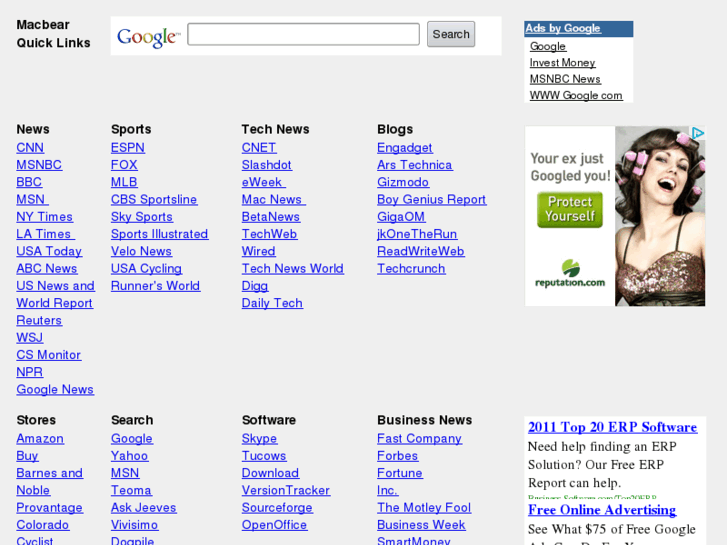Open the Teoma search link
Viewport: 727px width, 545px height.
(131, 490)
